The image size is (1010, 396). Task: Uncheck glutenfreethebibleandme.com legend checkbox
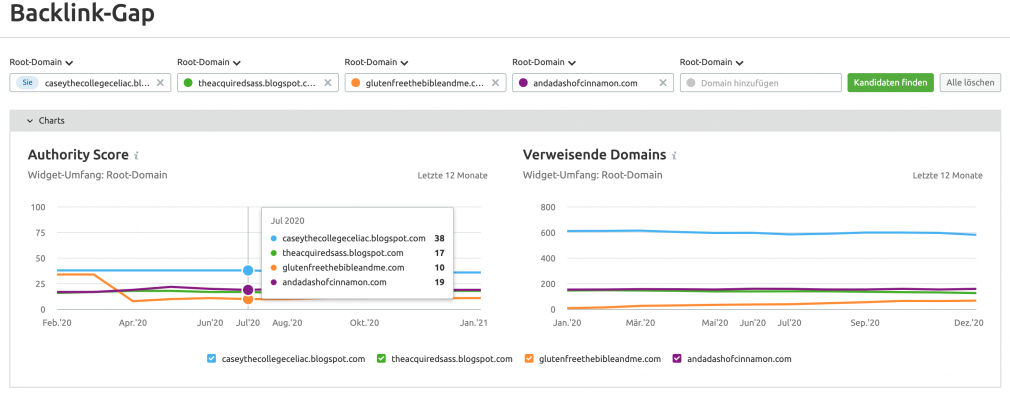(530, 359)
